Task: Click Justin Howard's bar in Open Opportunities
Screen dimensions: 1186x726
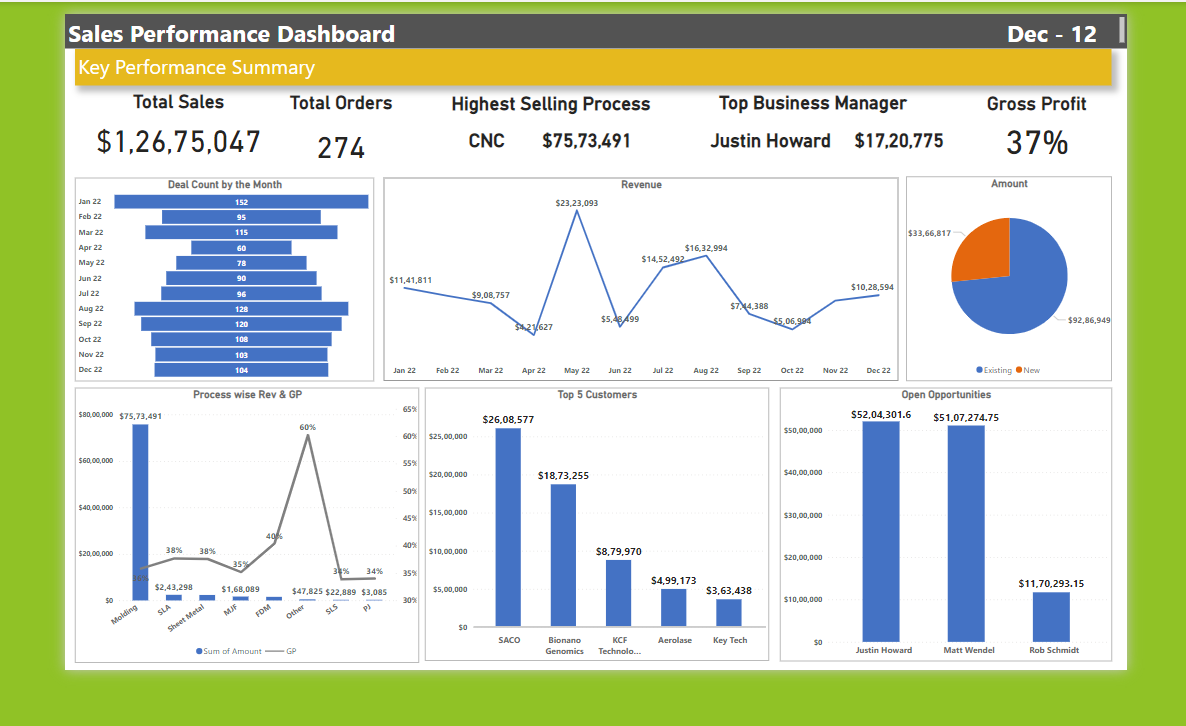Action: [x=881, y=531]
